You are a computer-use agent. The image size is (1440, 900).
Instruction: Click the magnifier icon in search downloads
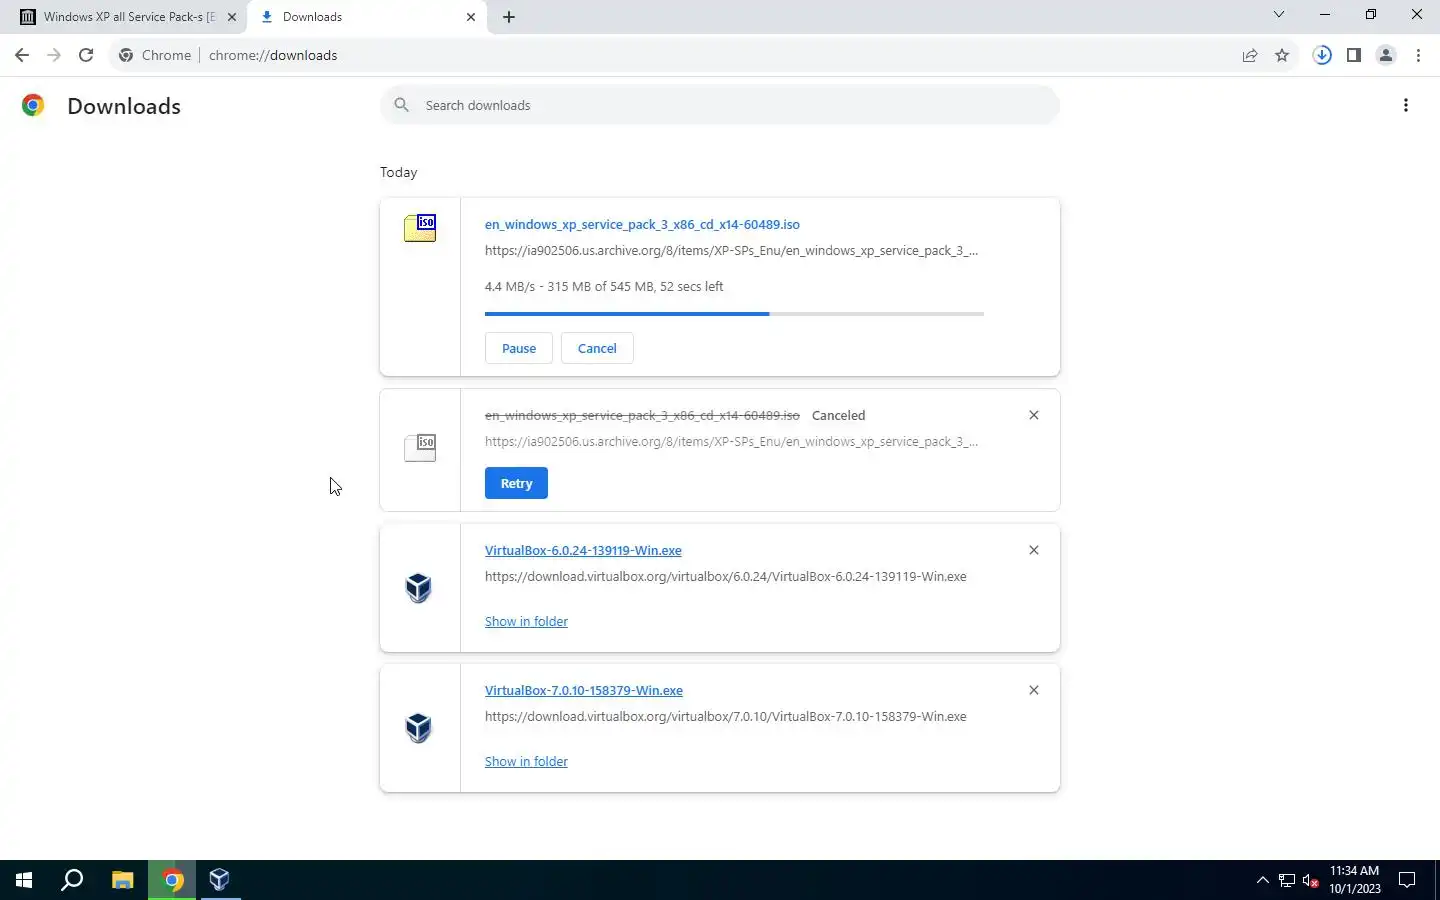[401, 105]
